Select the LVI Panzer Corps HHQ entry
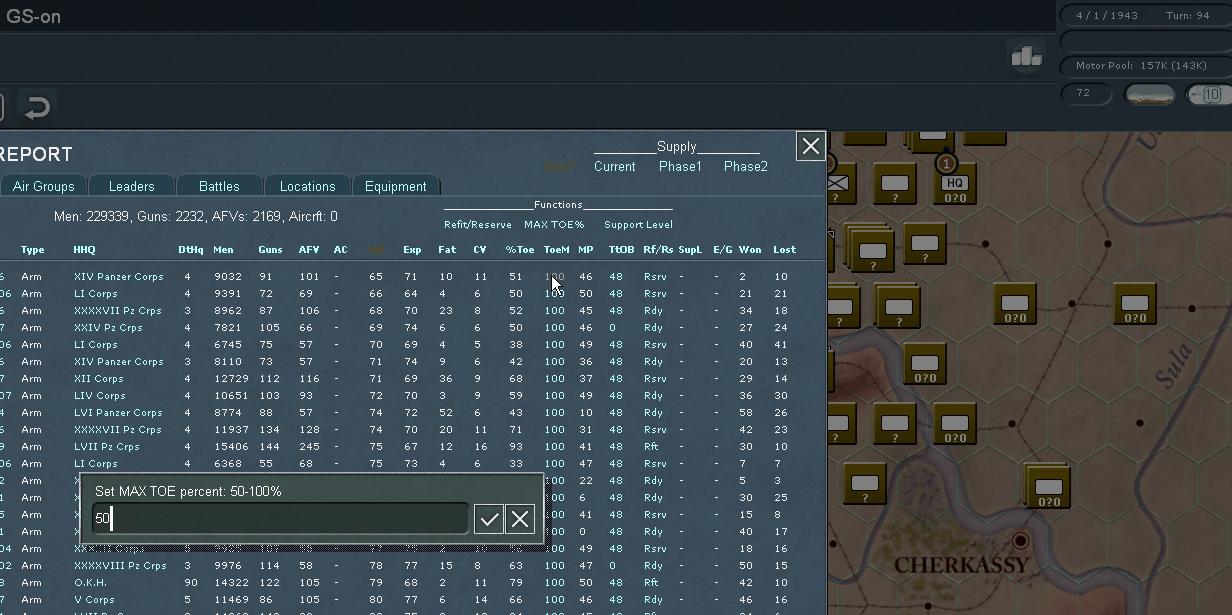This screenshot has width=1232, height=615. point(118,413)
